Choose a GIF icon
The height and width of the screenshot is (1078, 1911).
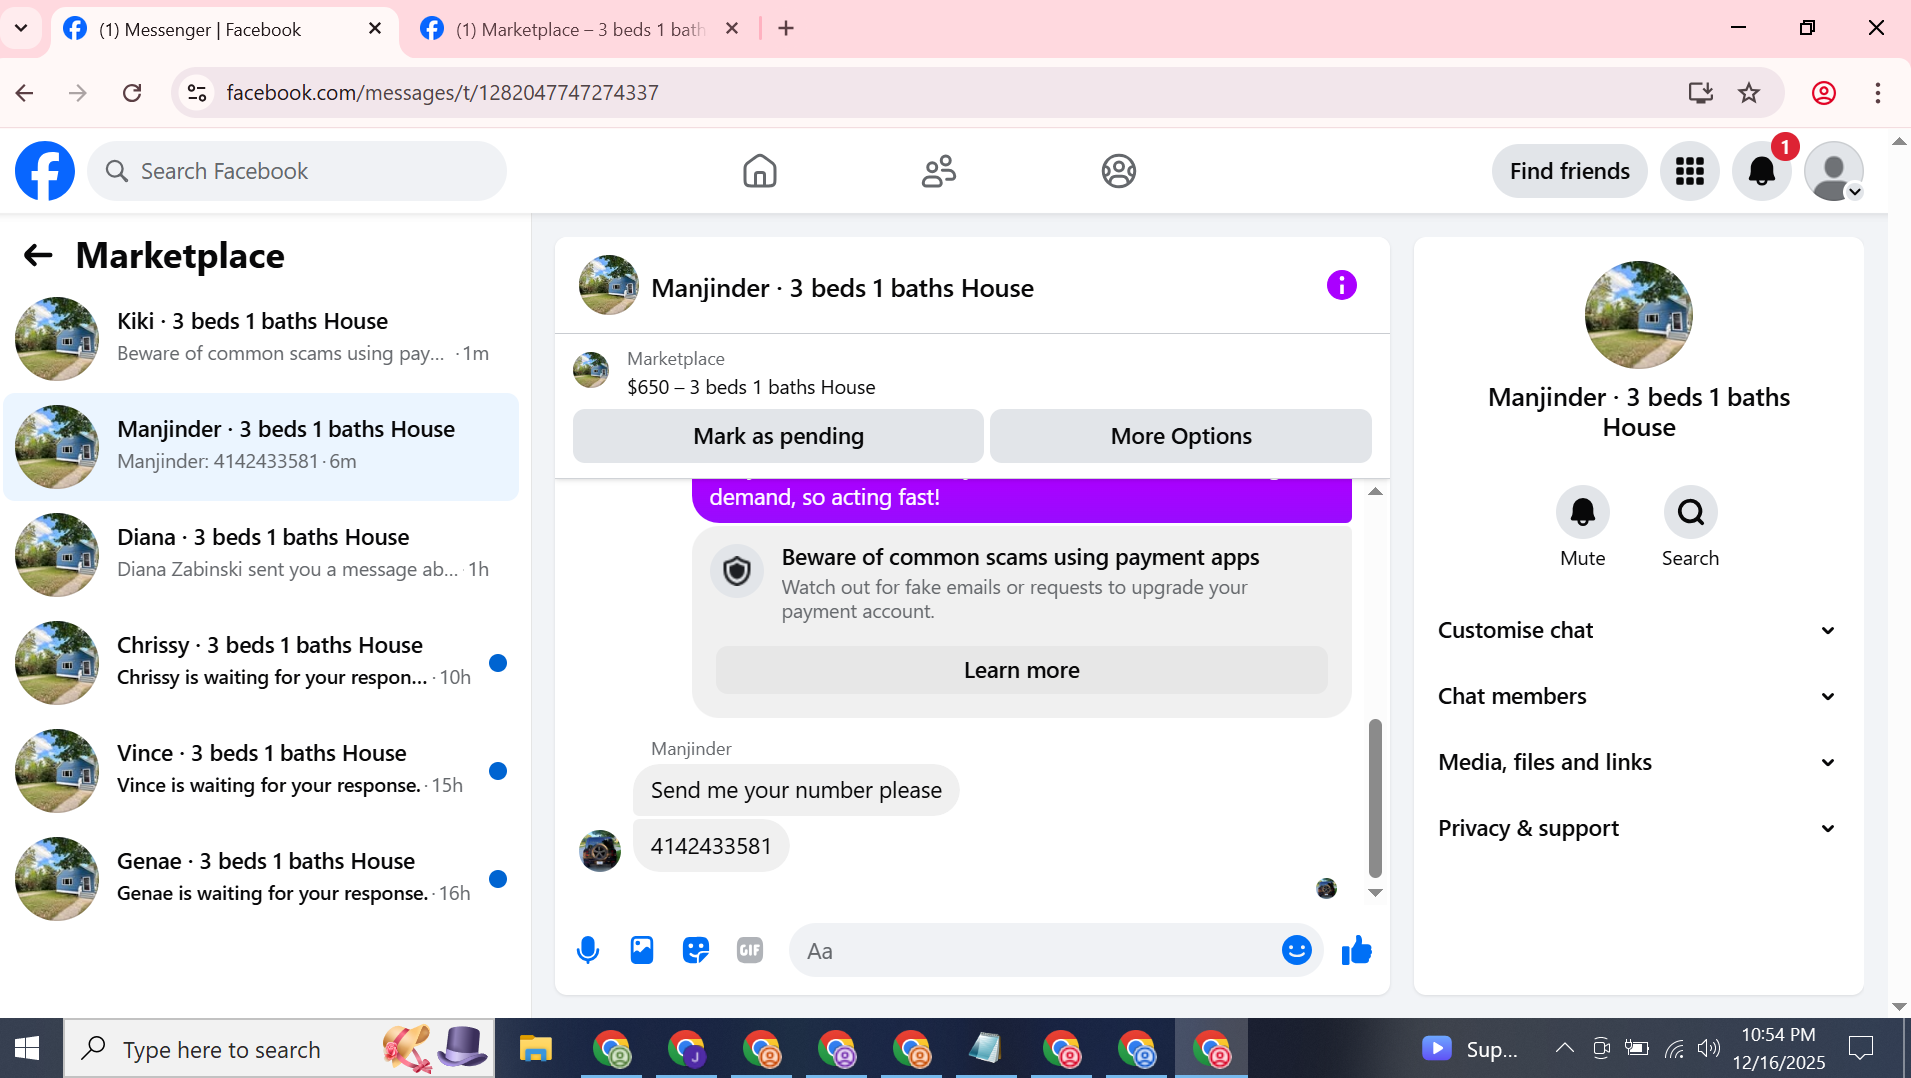pos(750,950)
